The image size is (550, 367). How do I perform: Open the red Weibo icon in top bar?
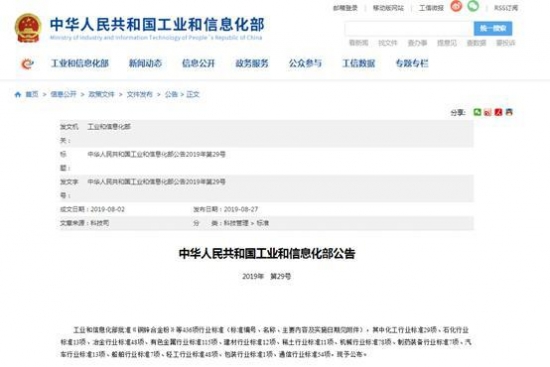(x=456, y=6)
